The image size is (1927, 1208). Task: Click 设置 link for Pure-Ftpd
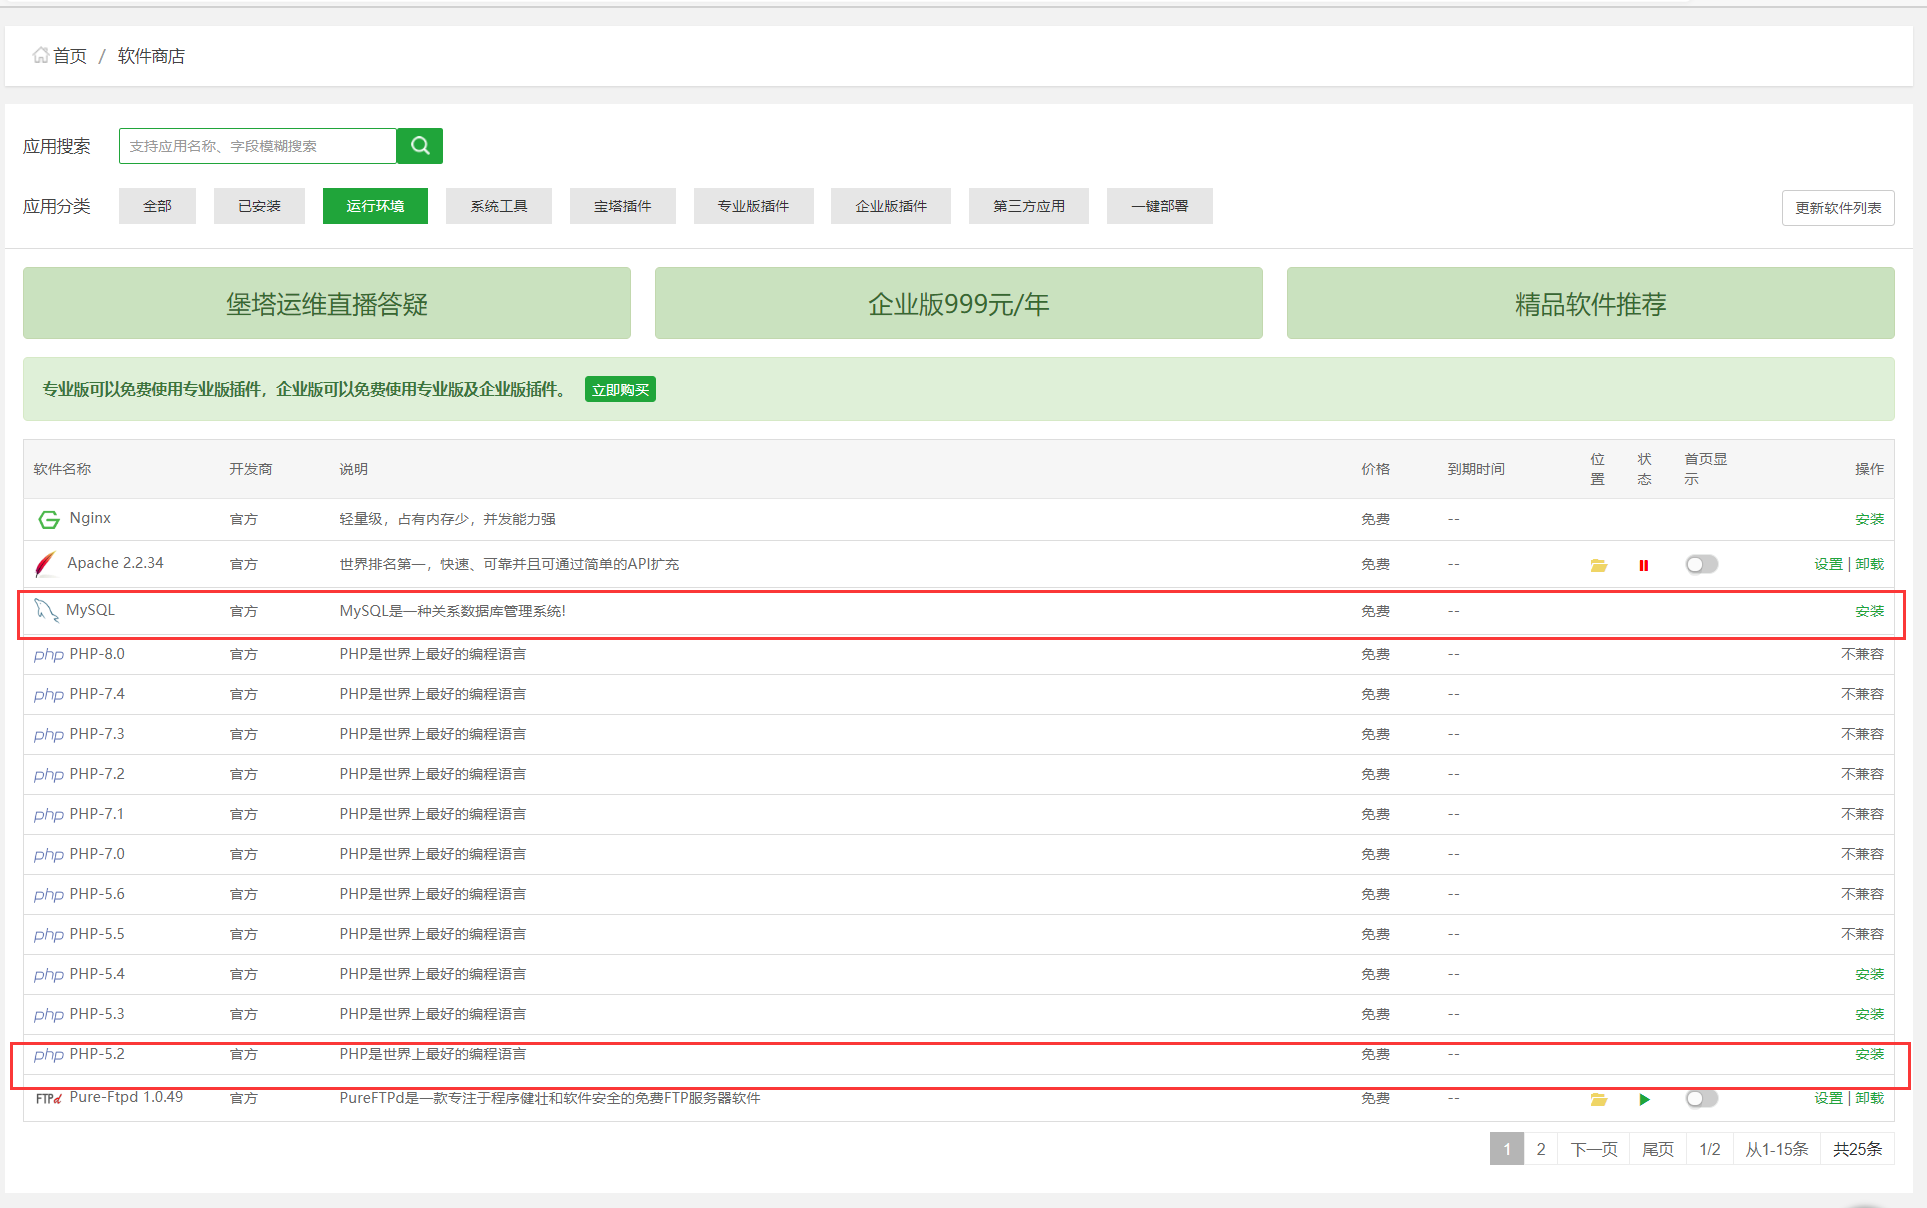(1828, 1098)
